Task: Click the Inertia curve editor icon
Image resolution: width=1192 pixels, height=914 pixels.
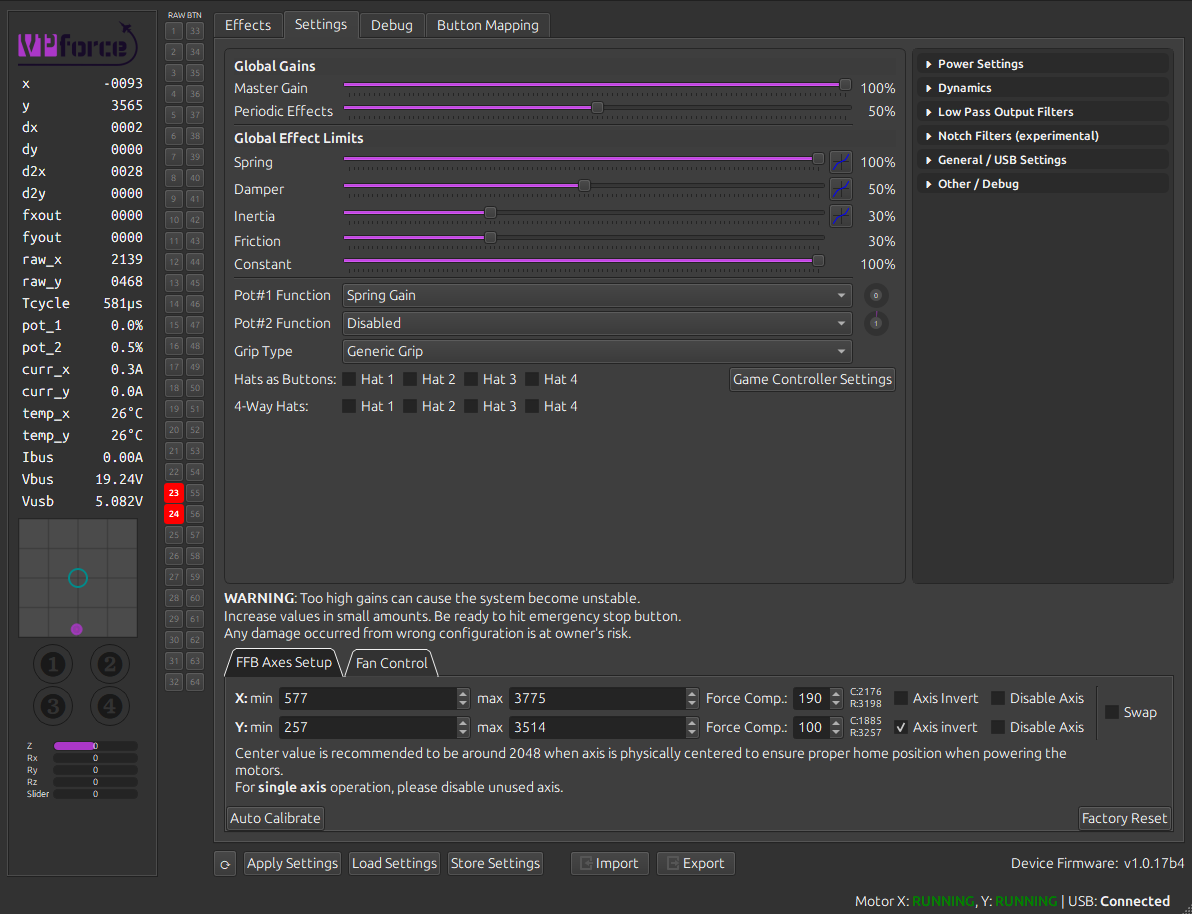Action: pyautogui.click(x=840, y=216)
